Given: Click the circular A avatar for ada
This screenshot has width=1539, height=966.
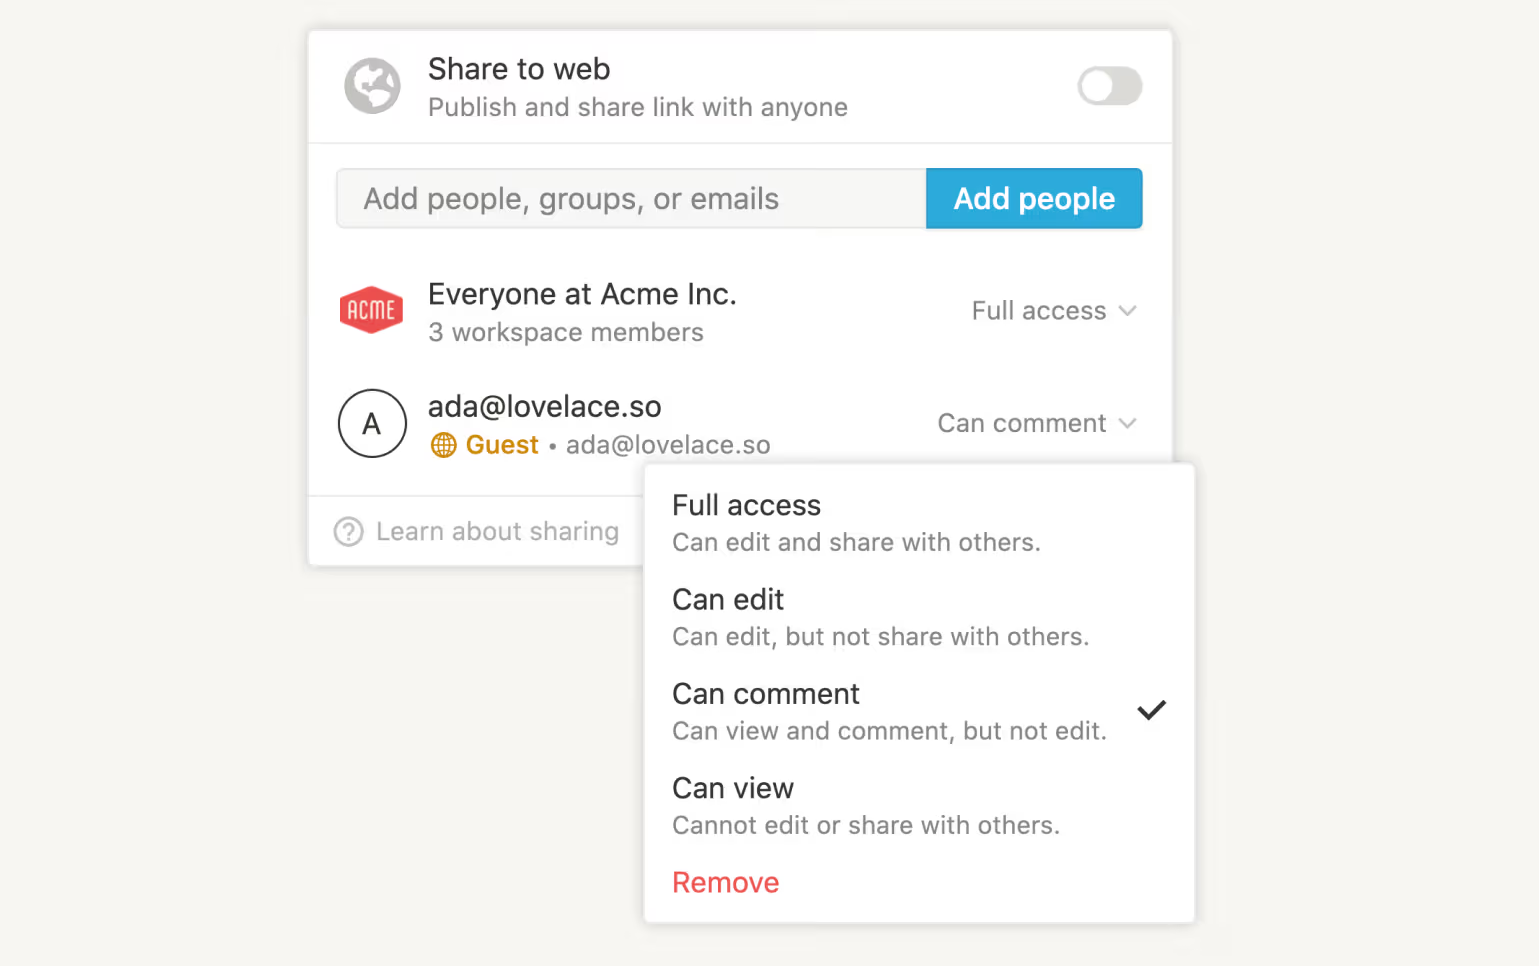Looking at the screenshot, I should pos(372,423).
